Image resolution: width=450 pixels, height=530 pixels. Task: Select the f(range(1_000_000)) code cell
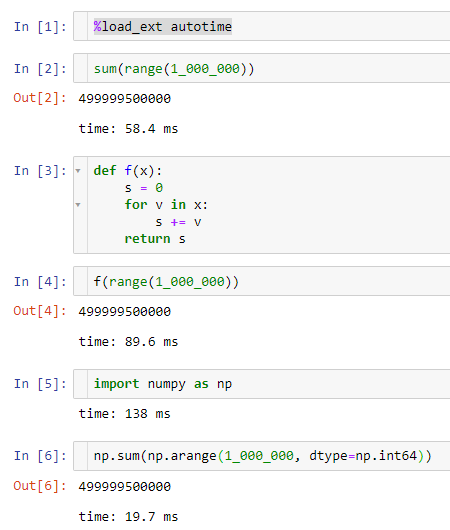click(x=262, y=281)
